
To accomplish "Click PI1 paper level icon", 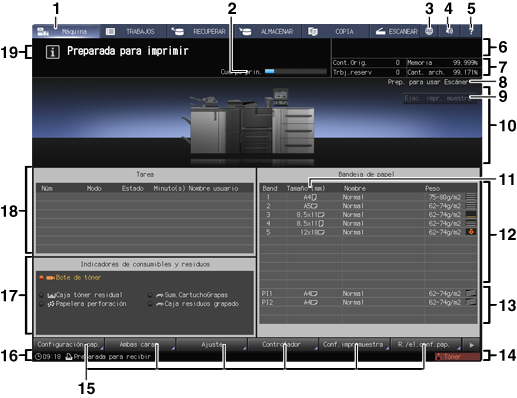I will click(x=471, y=293).
